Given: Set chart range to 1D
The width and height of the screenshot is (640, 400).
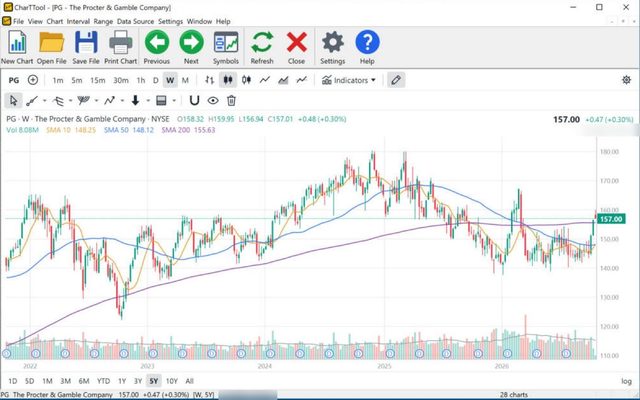Looking at the screenshot, I should pyautogui.click(x=13, y=381).
